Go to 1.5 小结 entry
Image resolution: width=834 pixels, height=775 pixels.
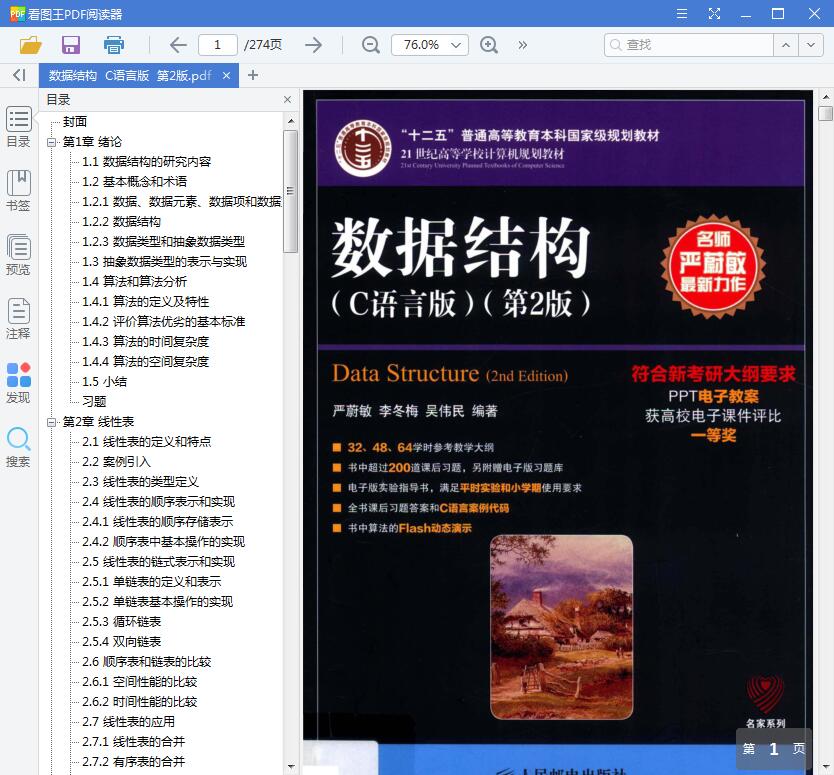point(105,382)
